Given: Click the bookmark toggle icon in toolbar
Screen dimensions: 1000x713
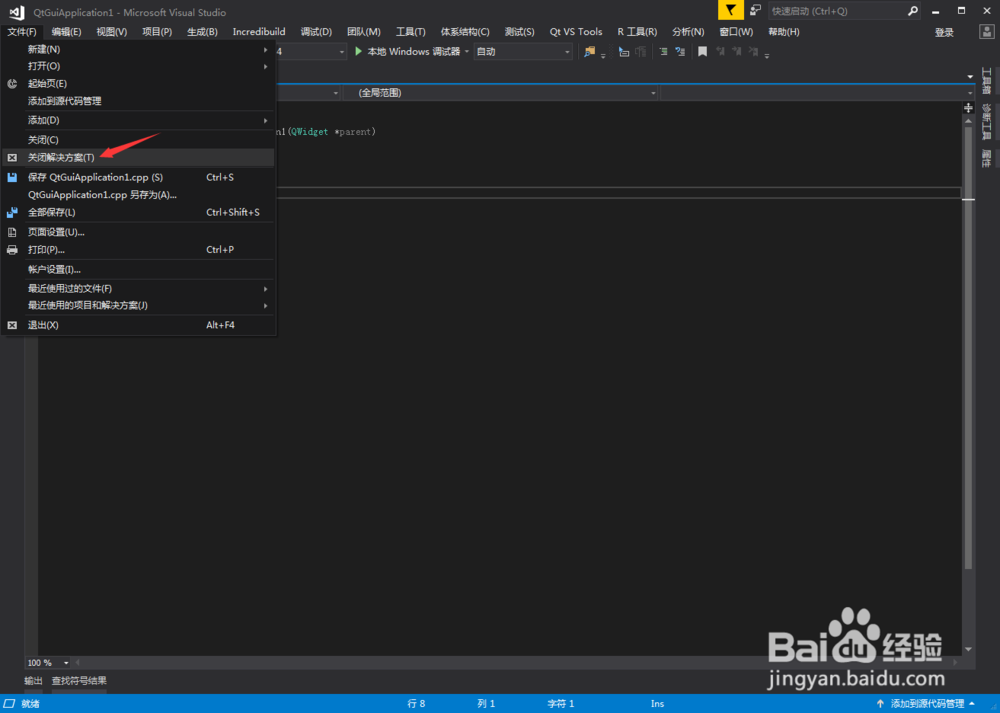Looking at the screenshot, I should (x=702, y=52).
